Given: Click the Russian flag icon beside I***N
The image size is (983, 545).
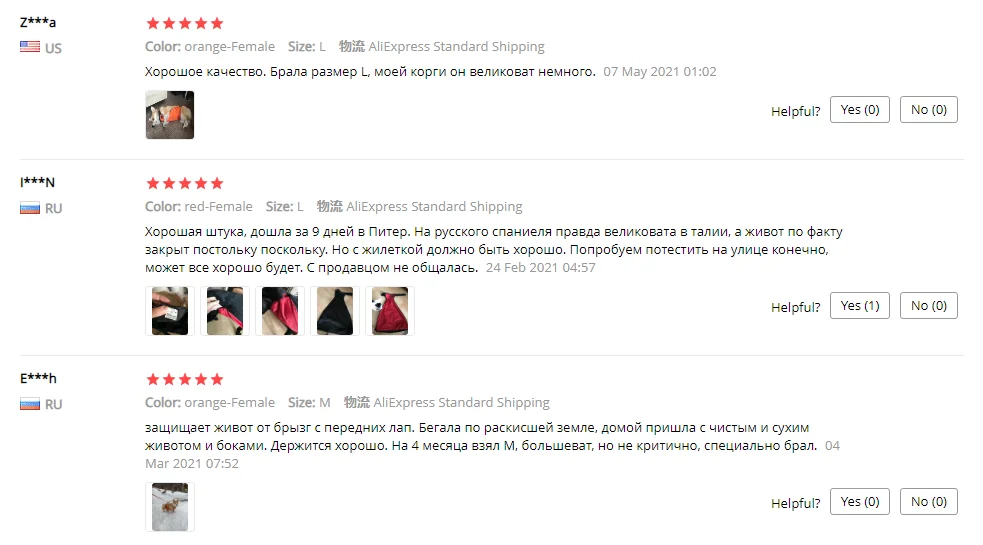Looking at the screenshot, I should 30,208.
